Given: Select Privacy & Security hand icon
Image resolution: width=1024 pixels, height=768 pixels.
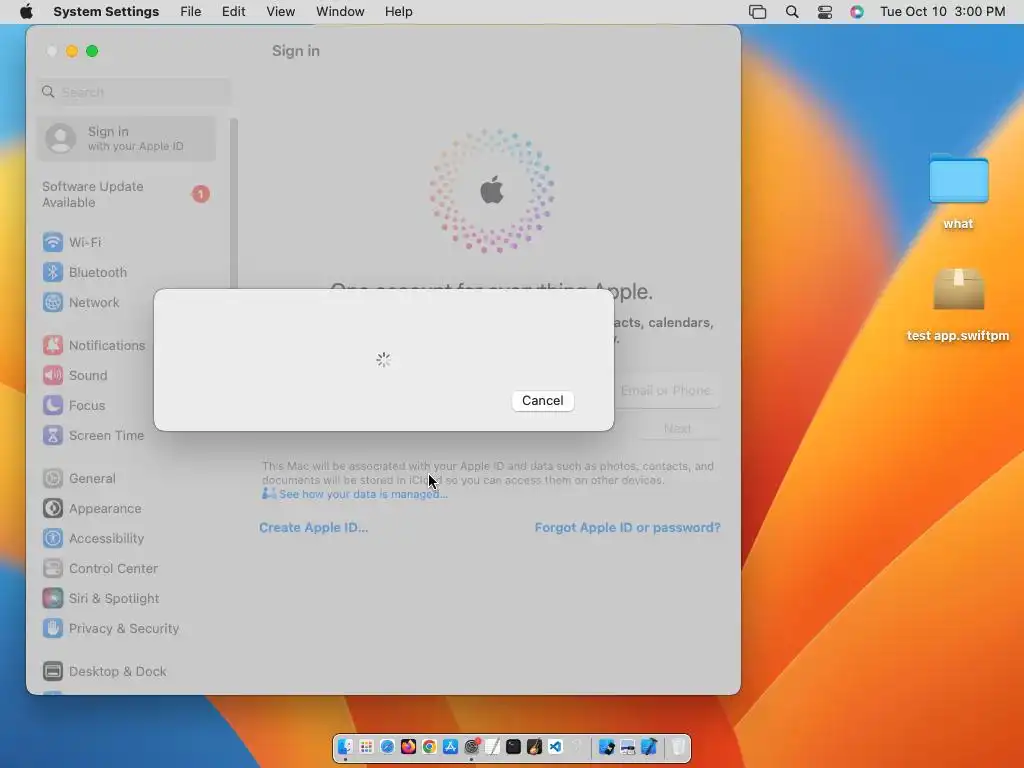Looking at the screenshot, I should 53,628.
